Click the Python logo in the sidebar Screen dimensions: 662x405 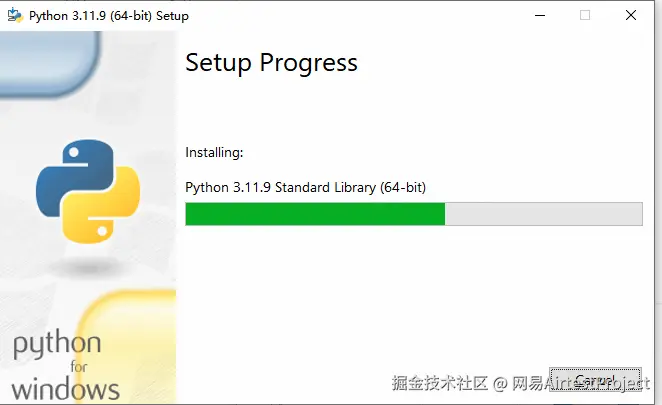click(x=87, y=192)
